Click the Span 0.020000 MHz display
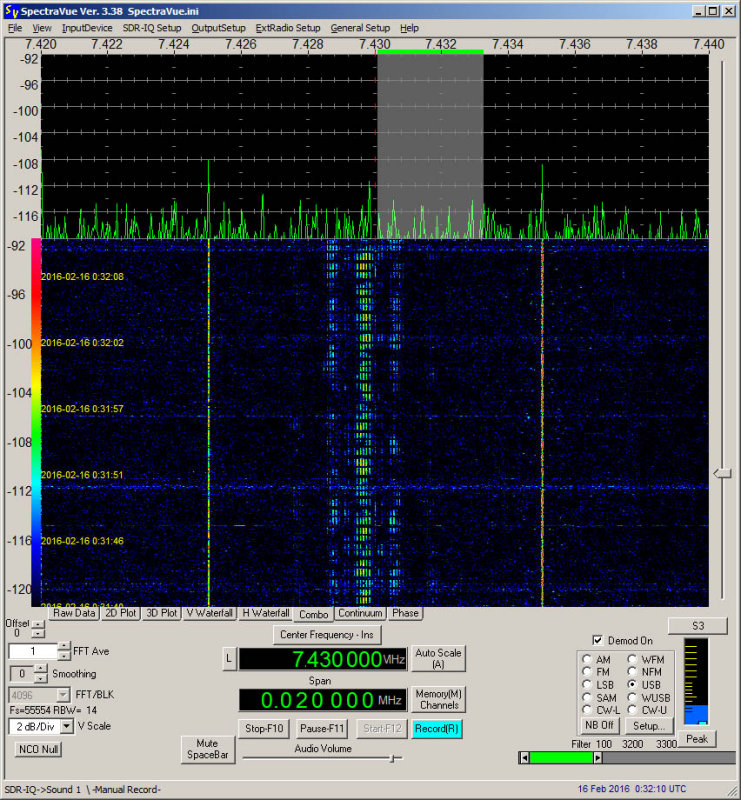The image size is (741, 800). pyautogui.click(x=323, y=699)
